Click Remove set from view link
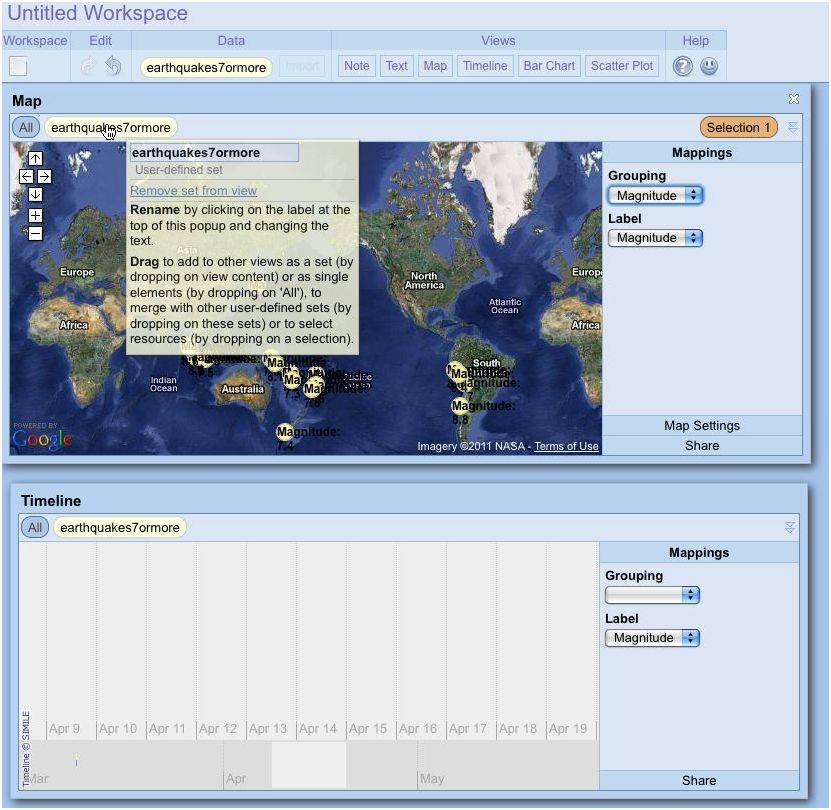 [193, 190]
